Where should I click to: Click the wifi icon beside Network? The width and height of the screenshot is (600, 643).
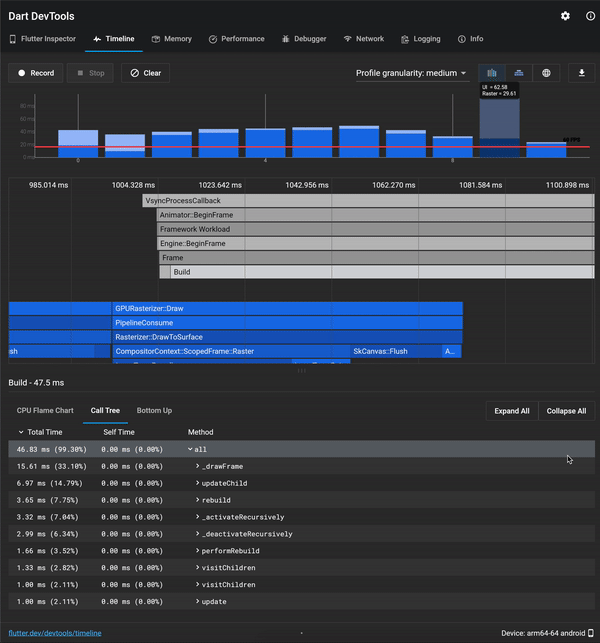coord(347,39)
